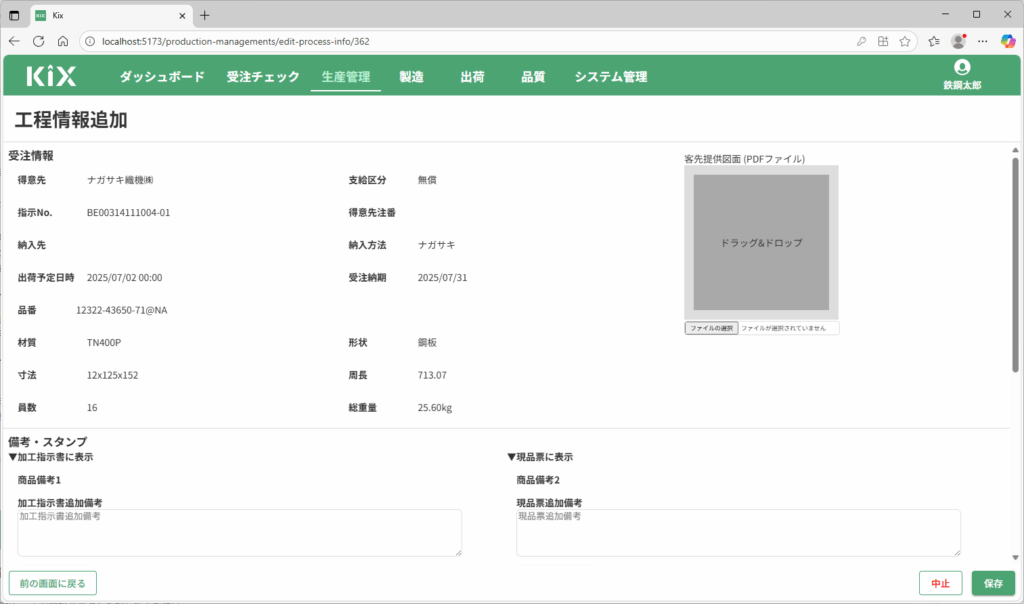Image resolution: width=1024 pixels, height=604 pixels.
Task: Select total weight 25.60kg
Action: (x=435, y=407)
